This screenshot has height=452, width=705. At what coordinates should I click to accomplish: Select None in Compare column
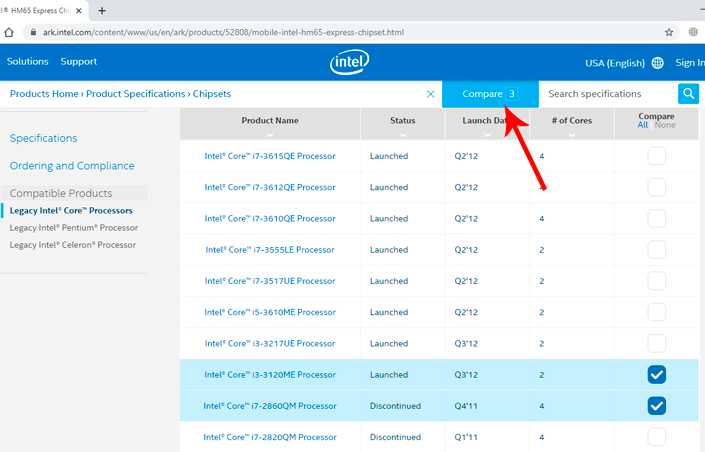coord(665,125)
